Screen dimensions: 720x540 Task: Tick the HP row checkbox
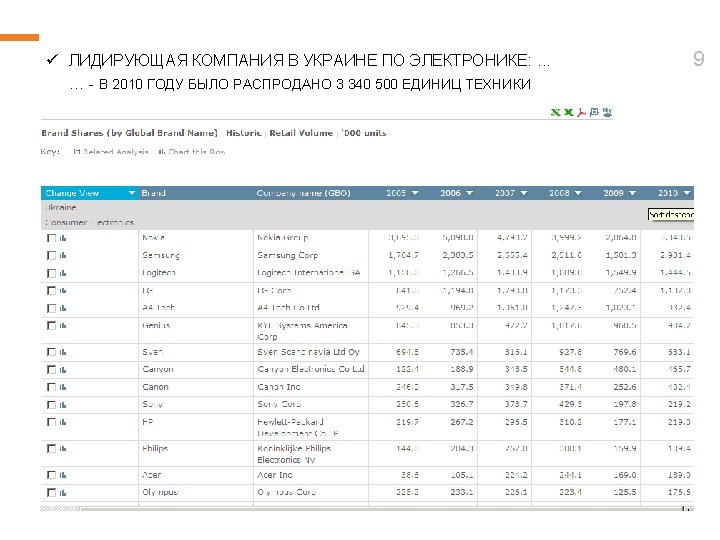[51, 422]
